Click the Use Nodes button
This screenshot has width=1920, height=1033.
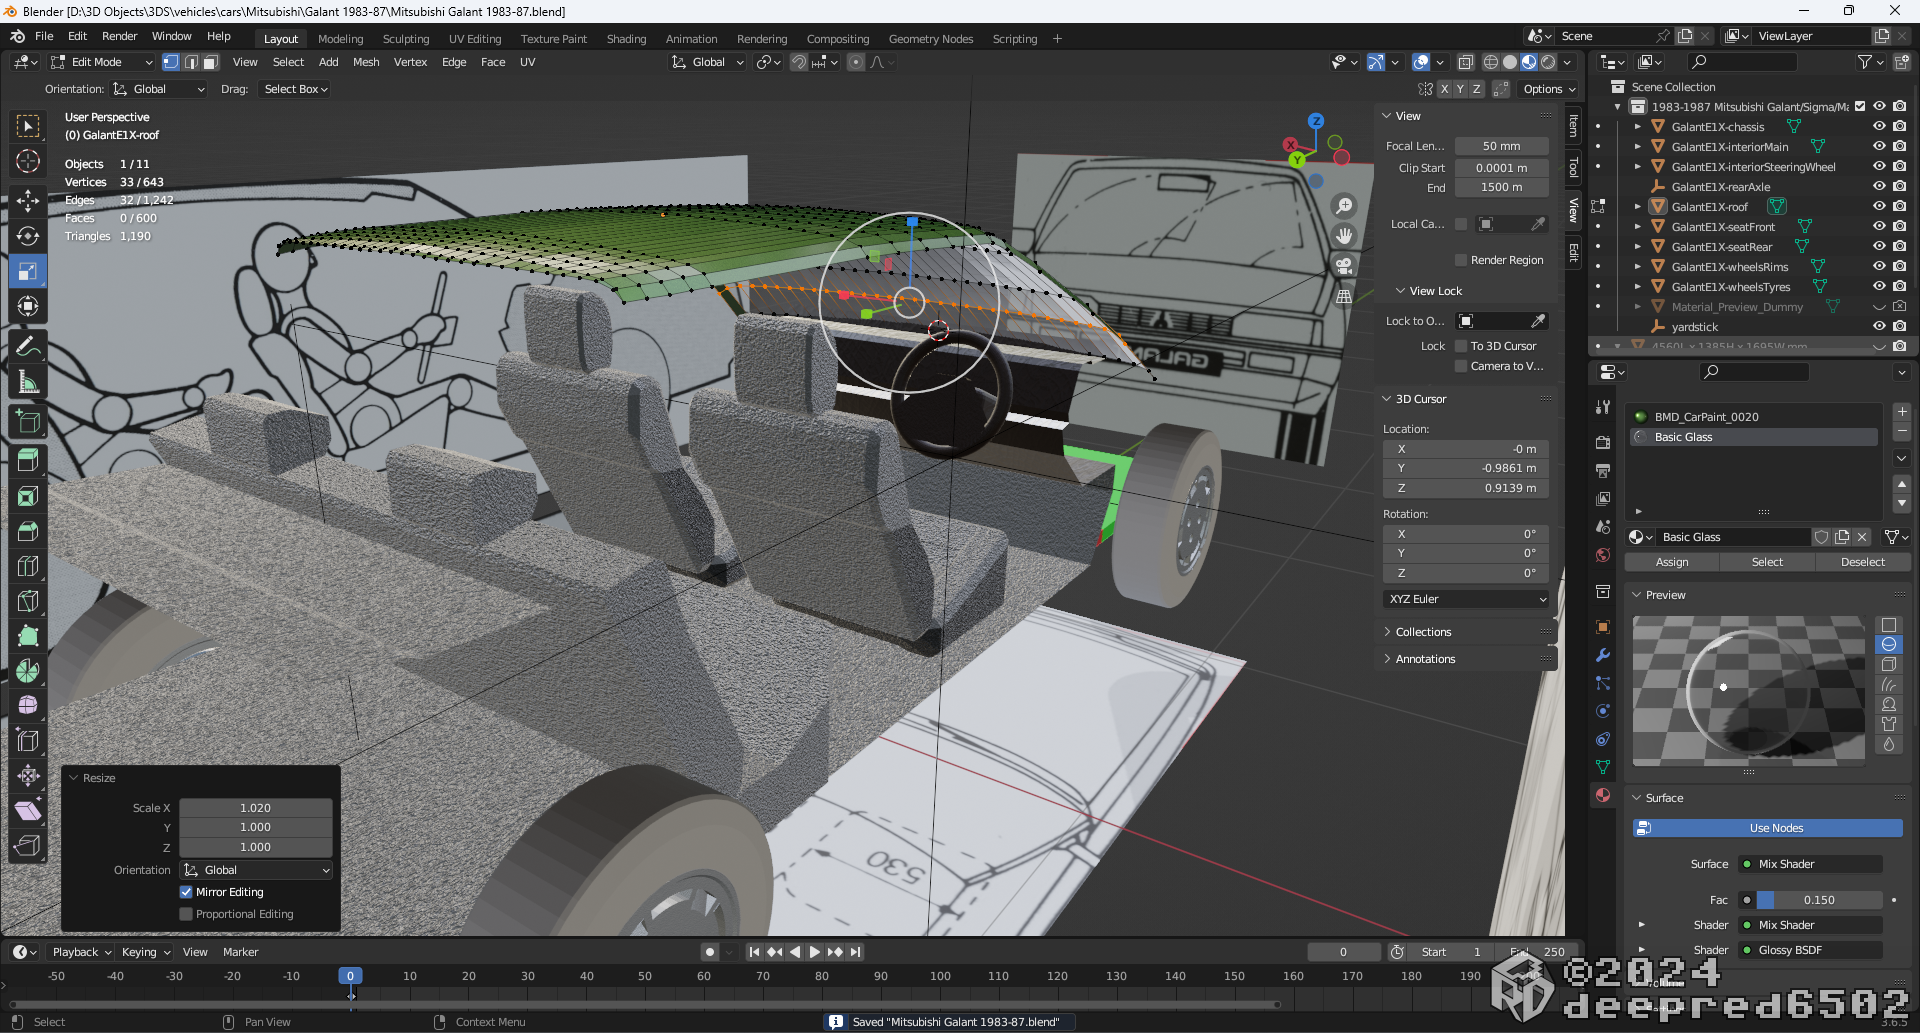pos(1768,828)
